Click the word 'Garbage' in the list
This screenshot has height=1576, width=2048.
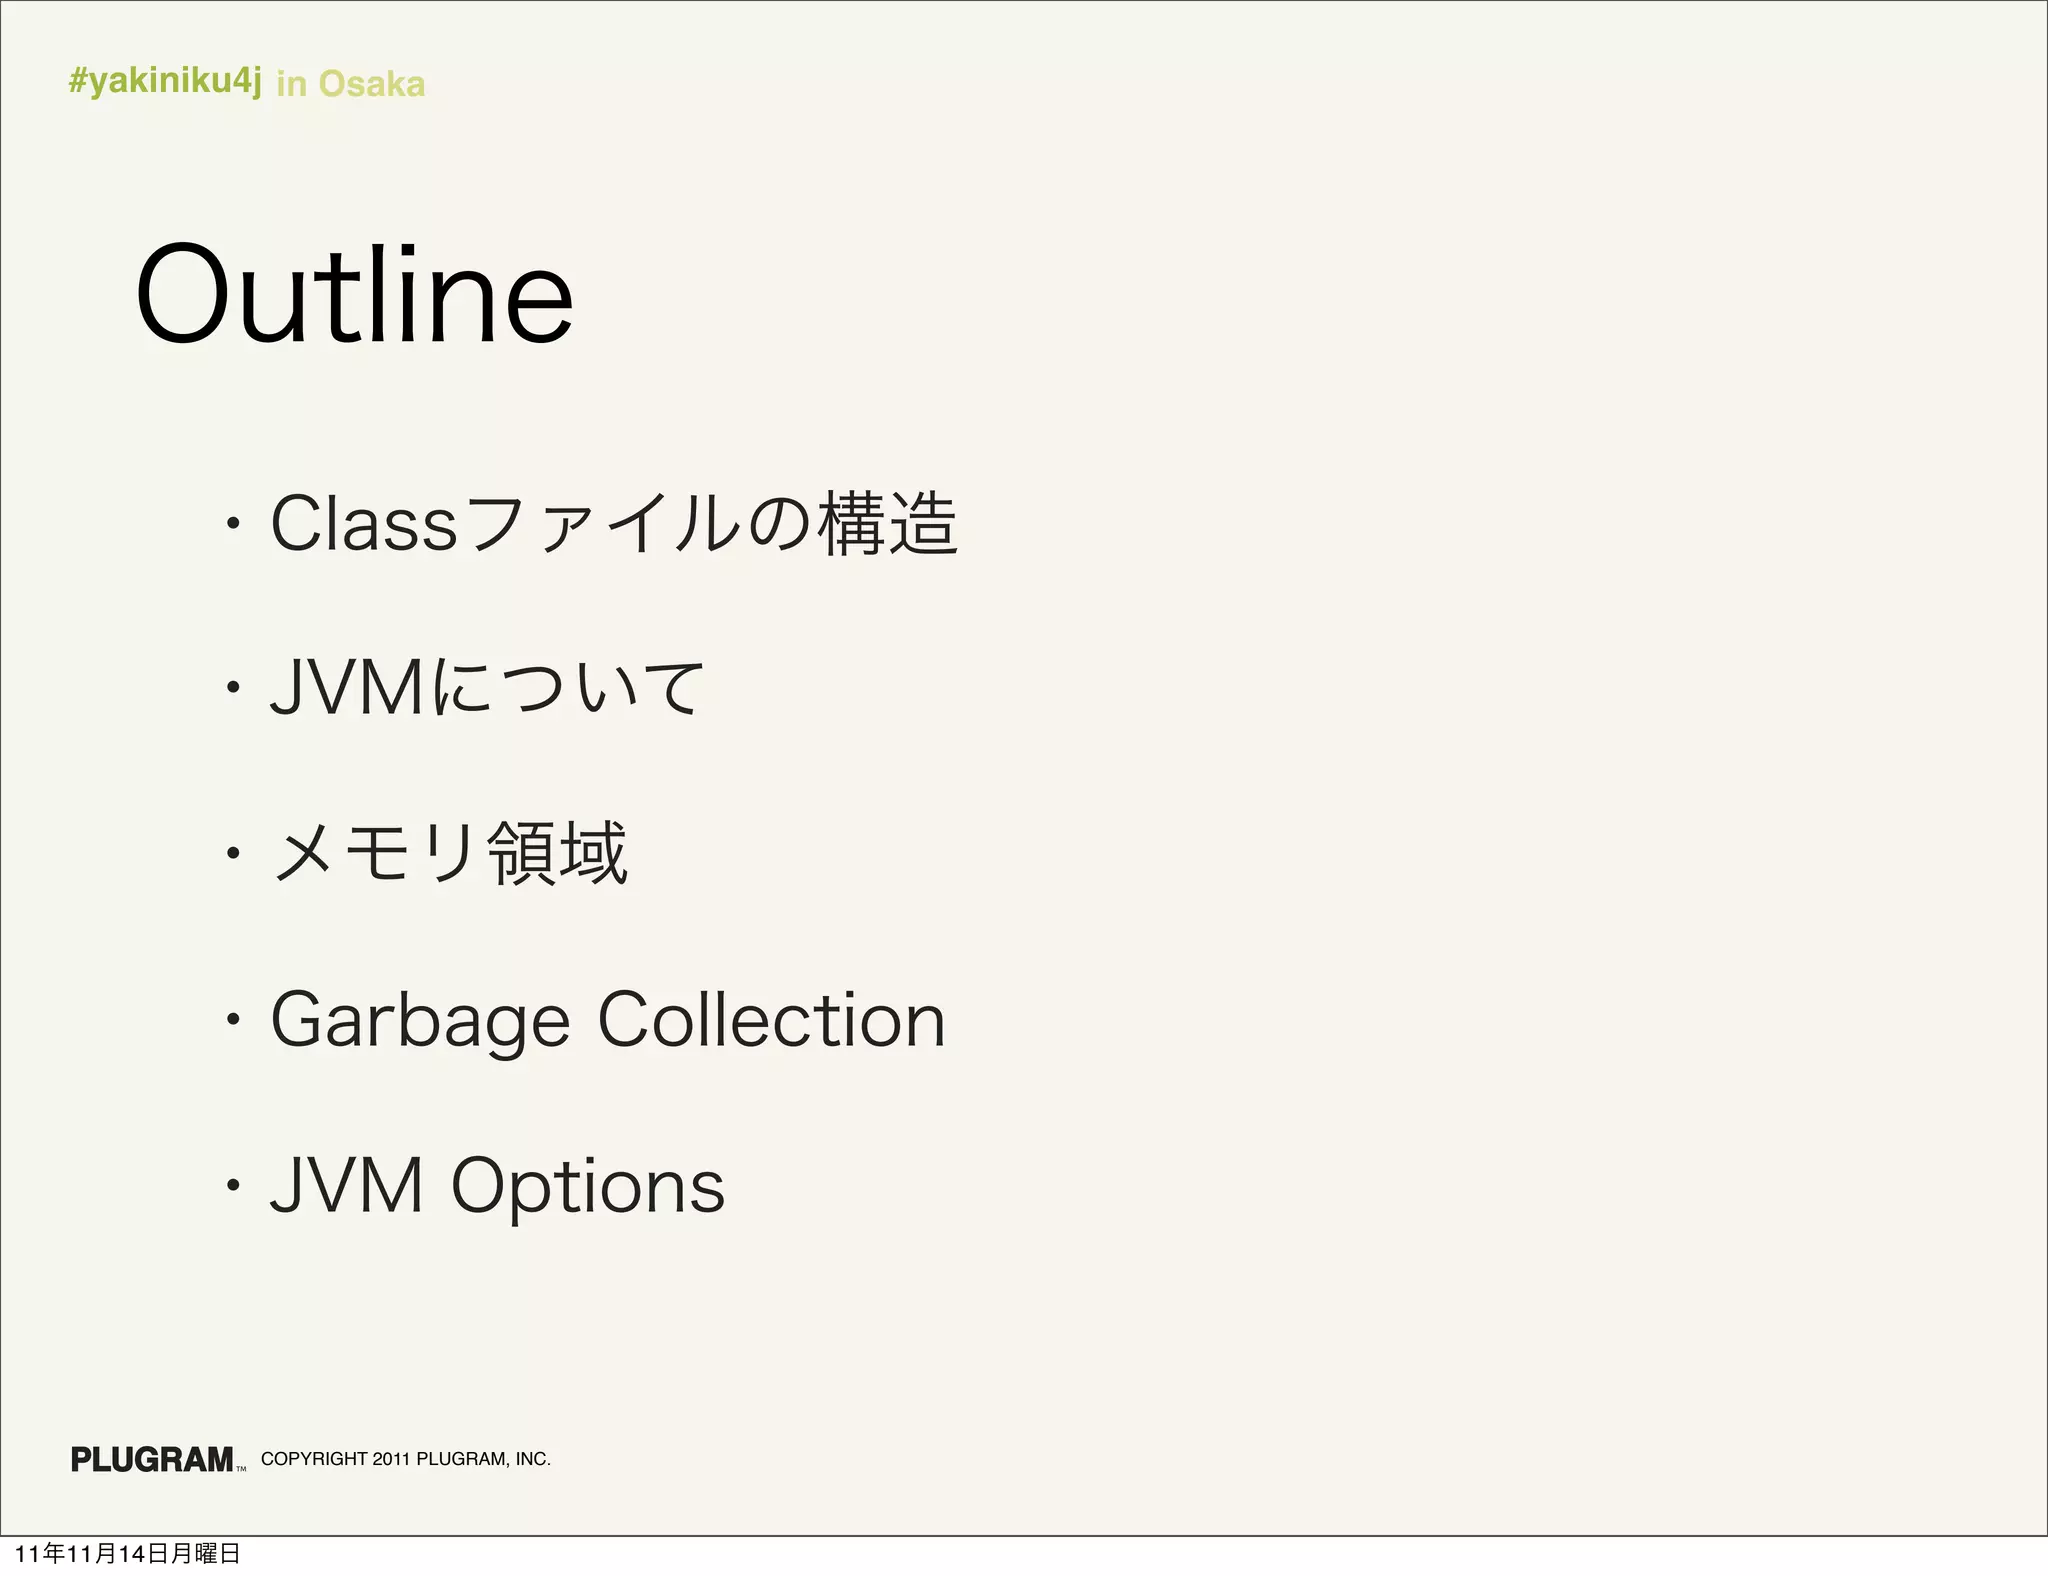pos(420,1021)
